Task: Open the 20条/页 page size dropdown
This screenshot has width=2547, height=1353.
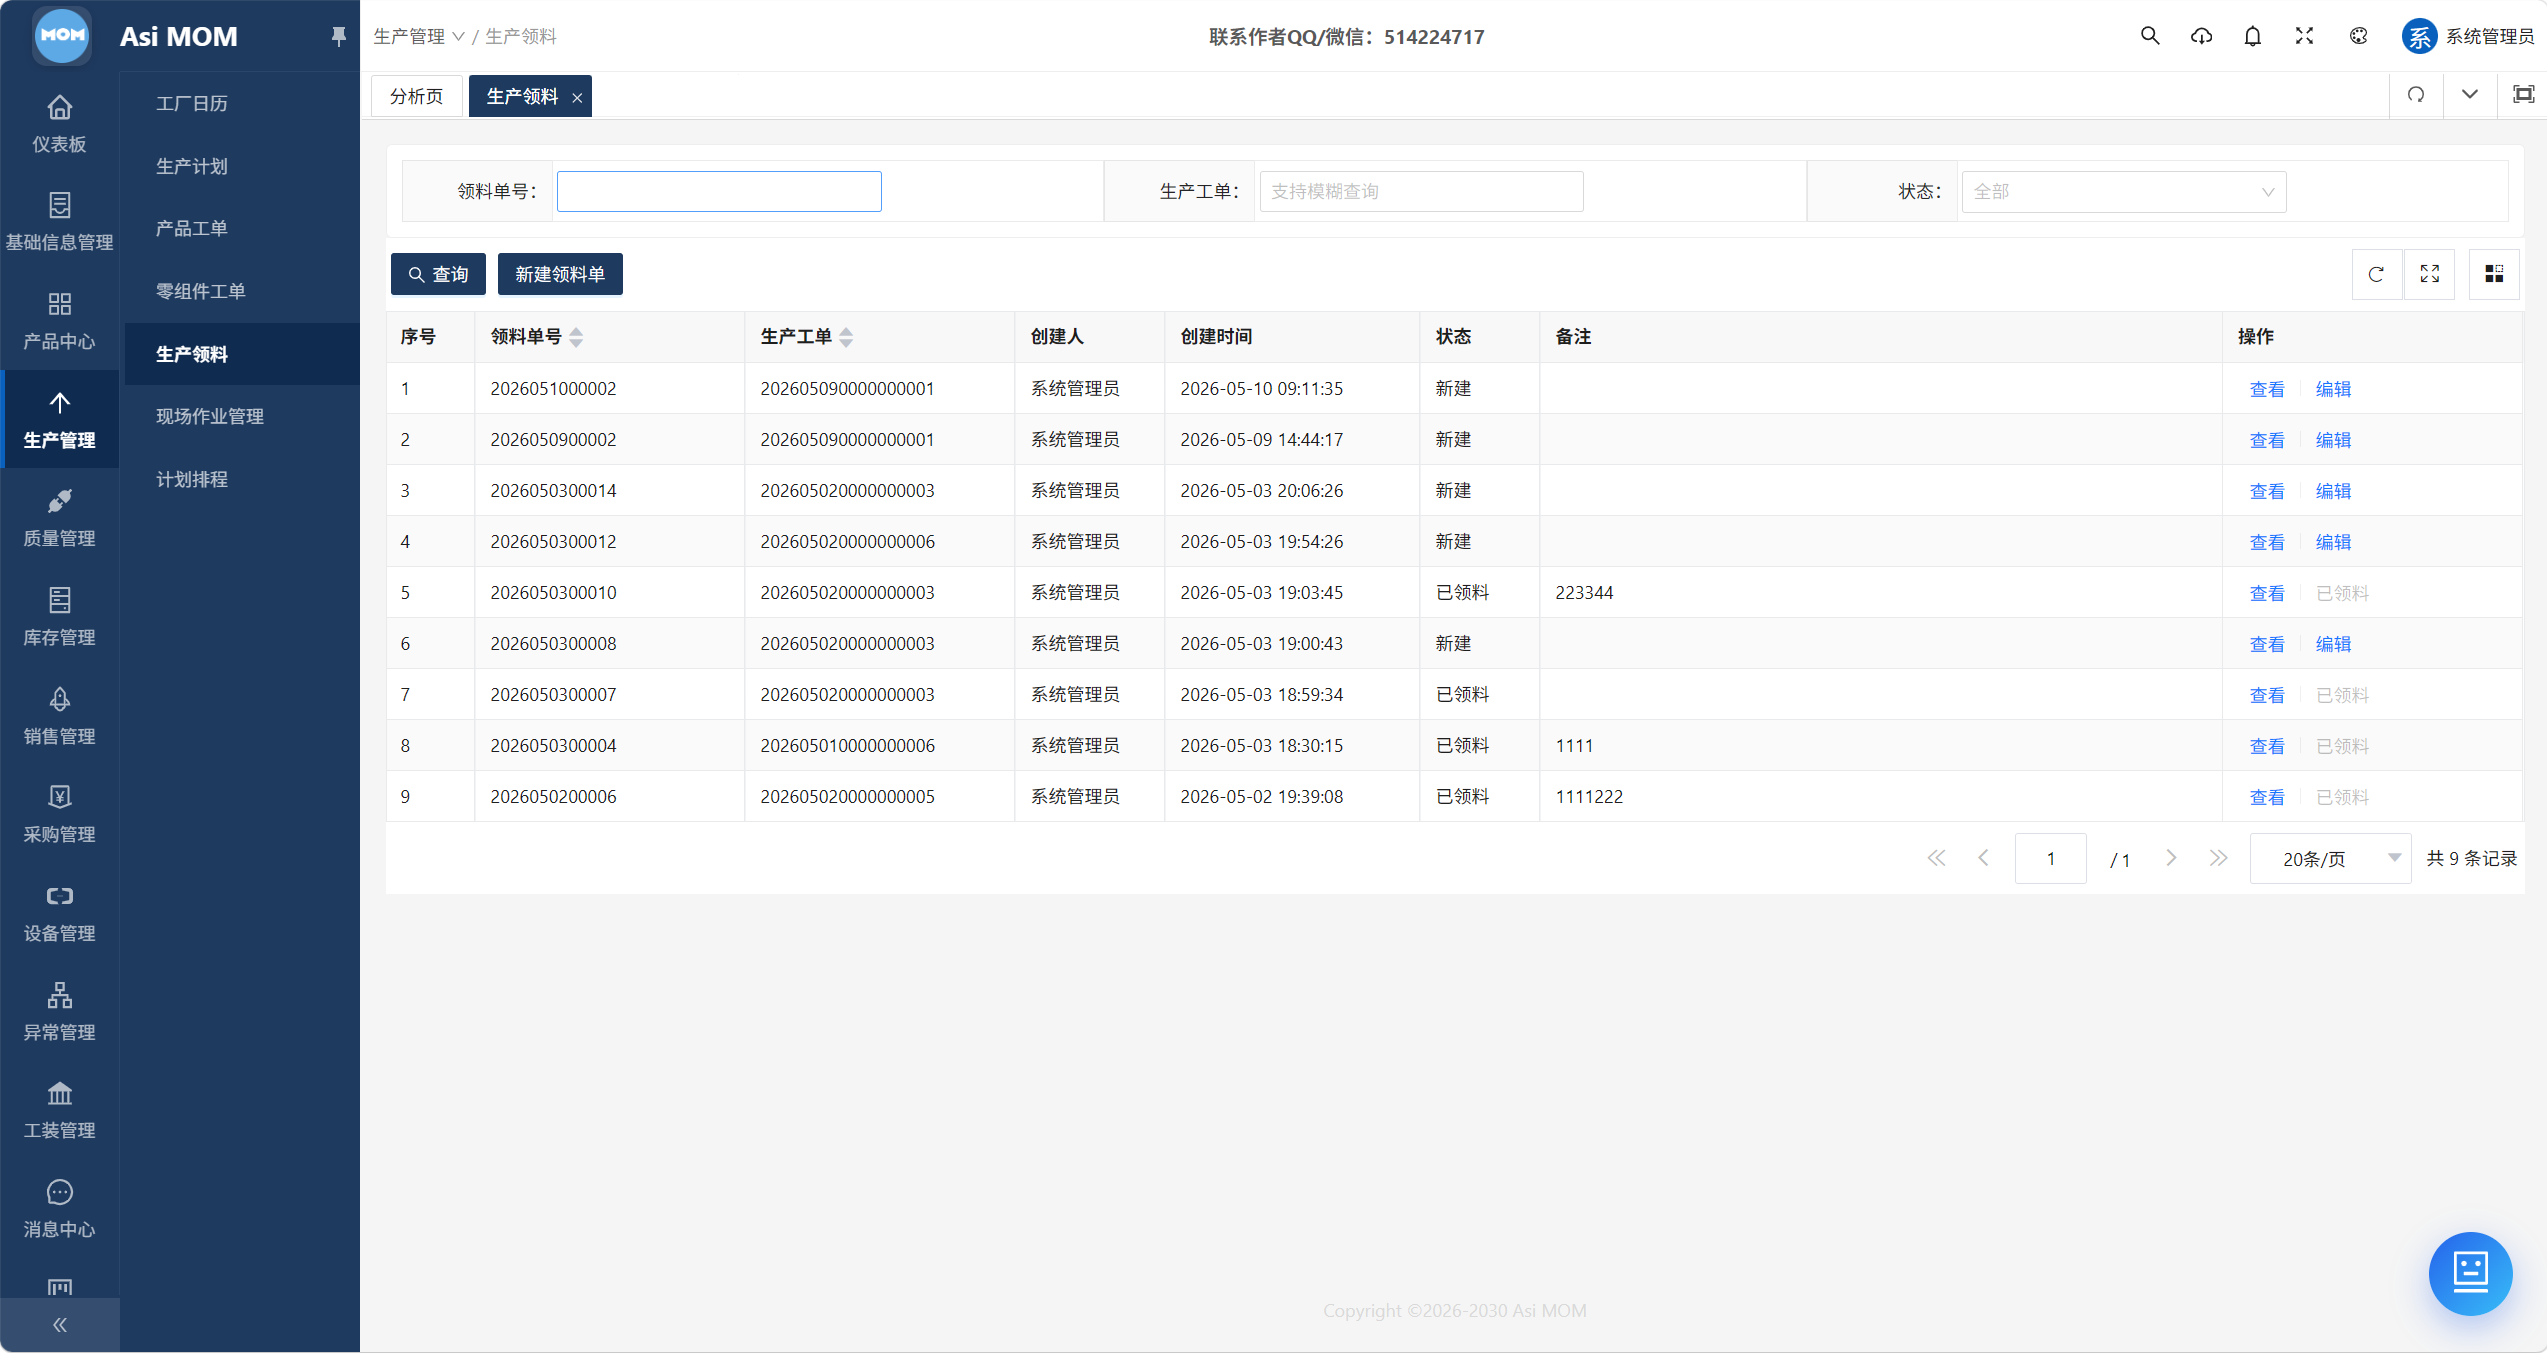Action: [2330, 858]
